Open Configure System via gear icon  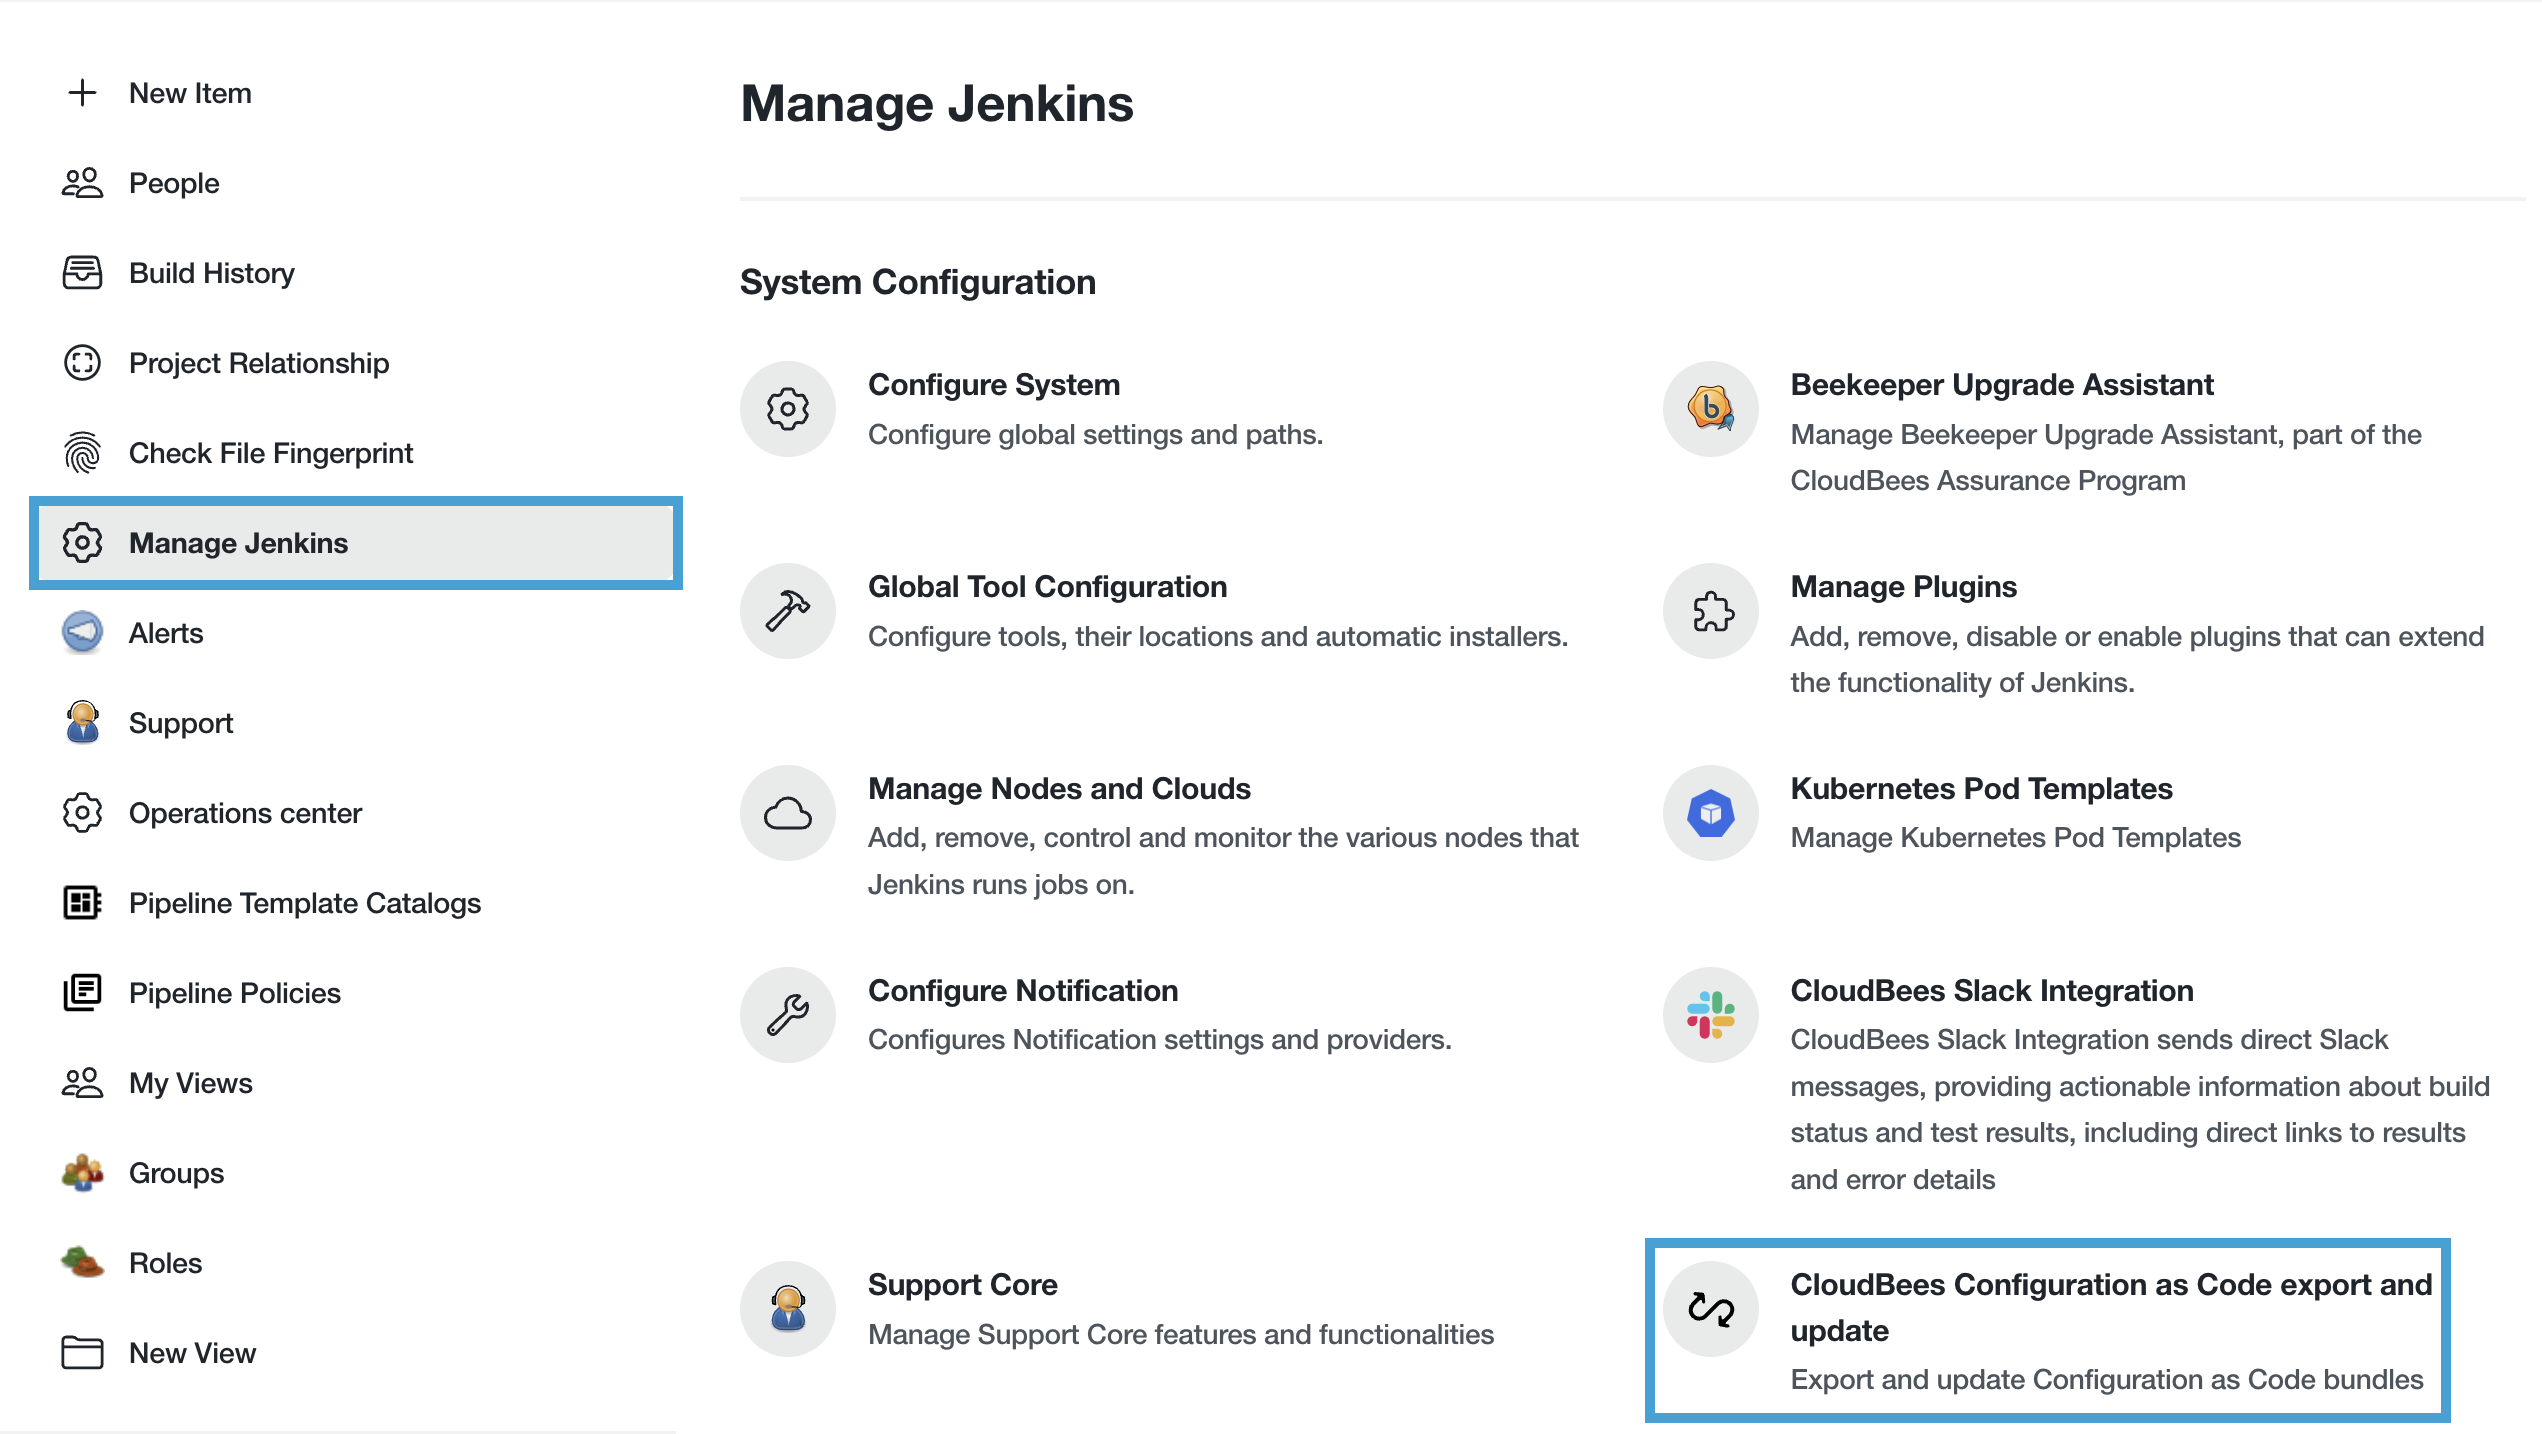point(787,409)
